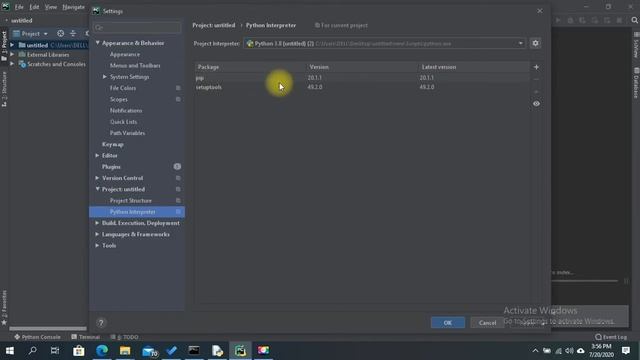
Task: Click the Cancel button
Action: click(x=487, y=322)
